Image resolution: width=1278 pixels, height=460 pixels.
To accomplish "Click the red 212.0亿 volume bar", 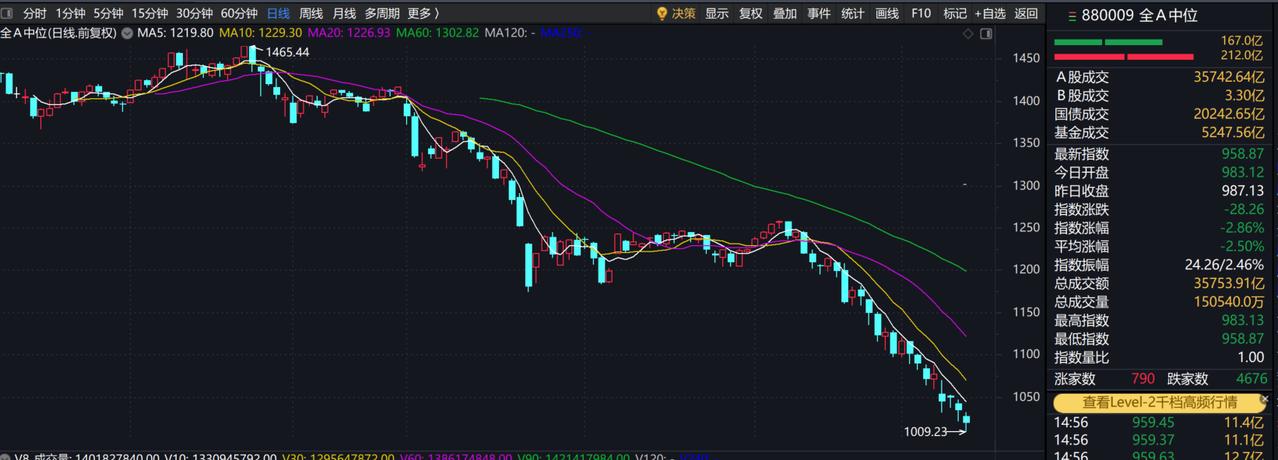I will (1124, 56).
